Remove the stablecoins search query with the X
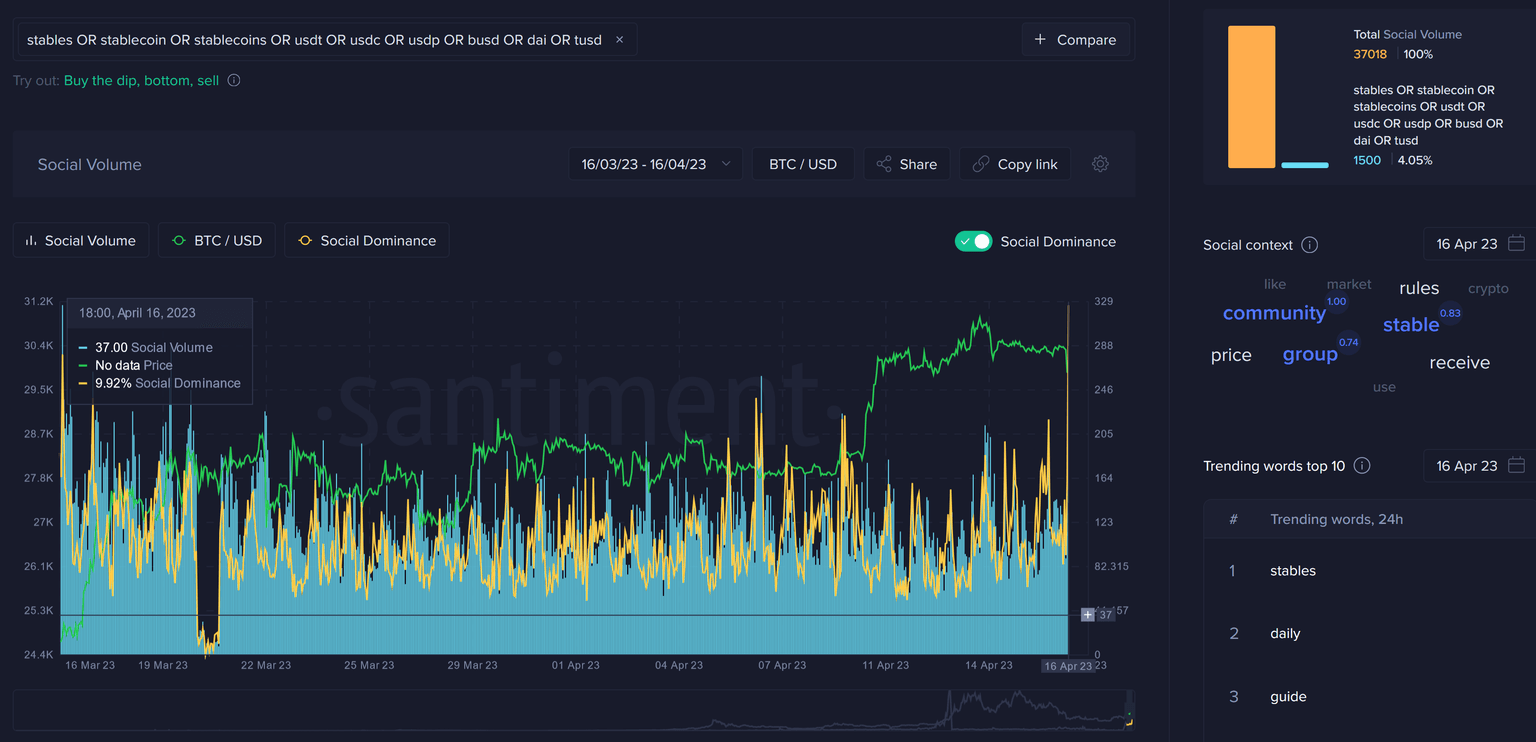Viewport: 1536px width, 742px height. pos(619,39)
